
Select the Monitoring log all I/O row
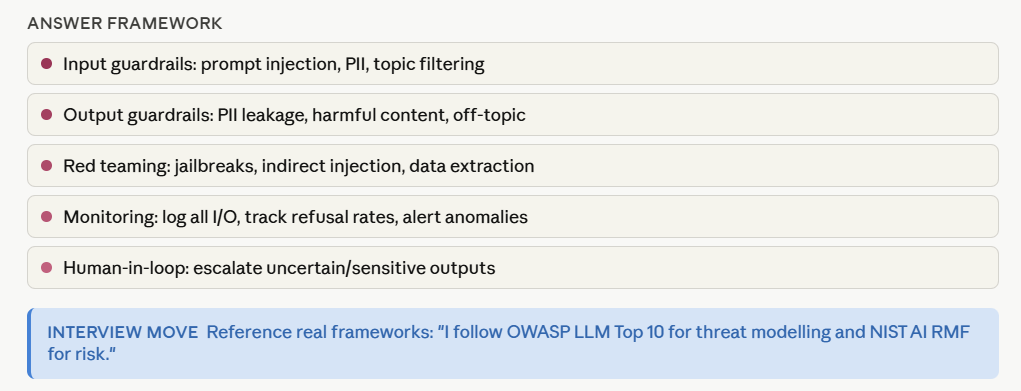(x=512, y=216)
